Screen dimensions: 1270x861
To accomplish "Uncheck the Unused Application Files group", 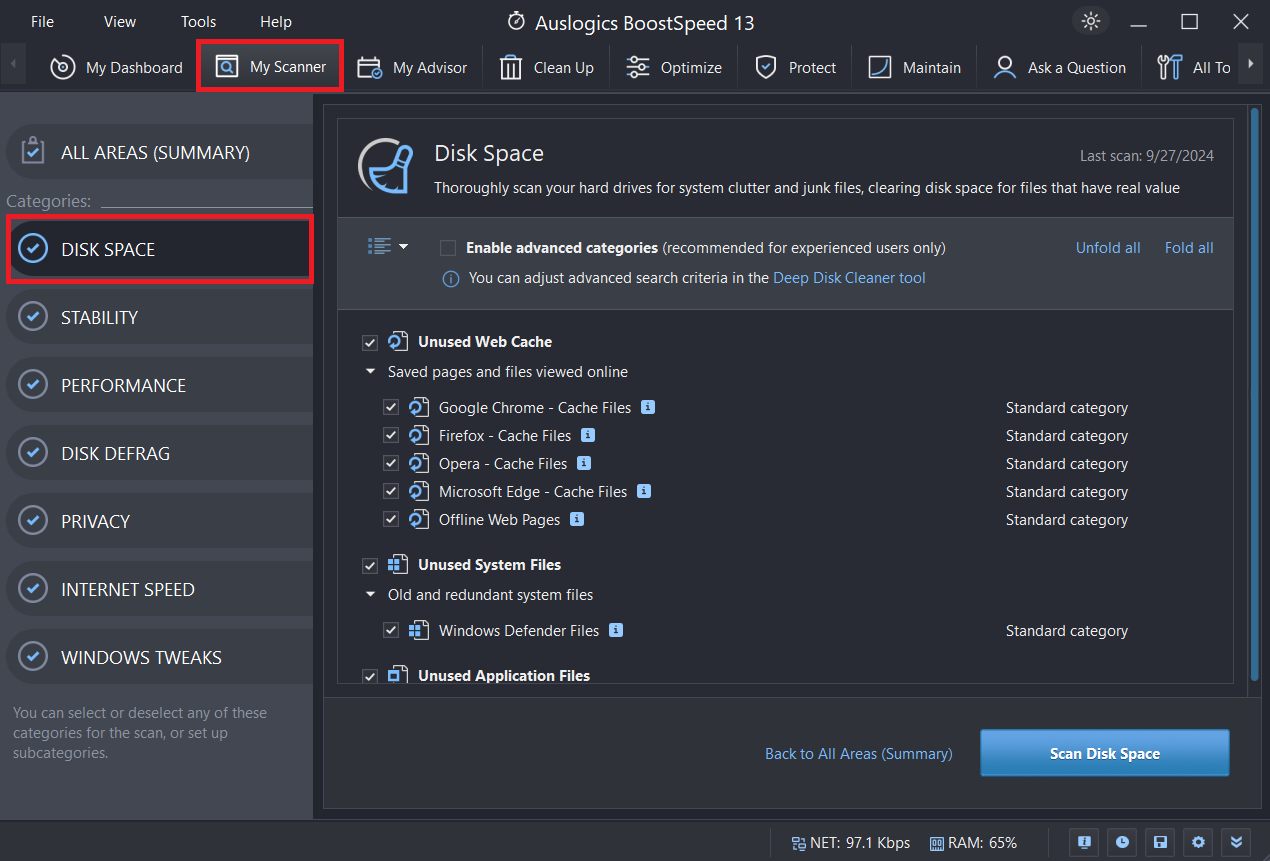I will 370,676.
